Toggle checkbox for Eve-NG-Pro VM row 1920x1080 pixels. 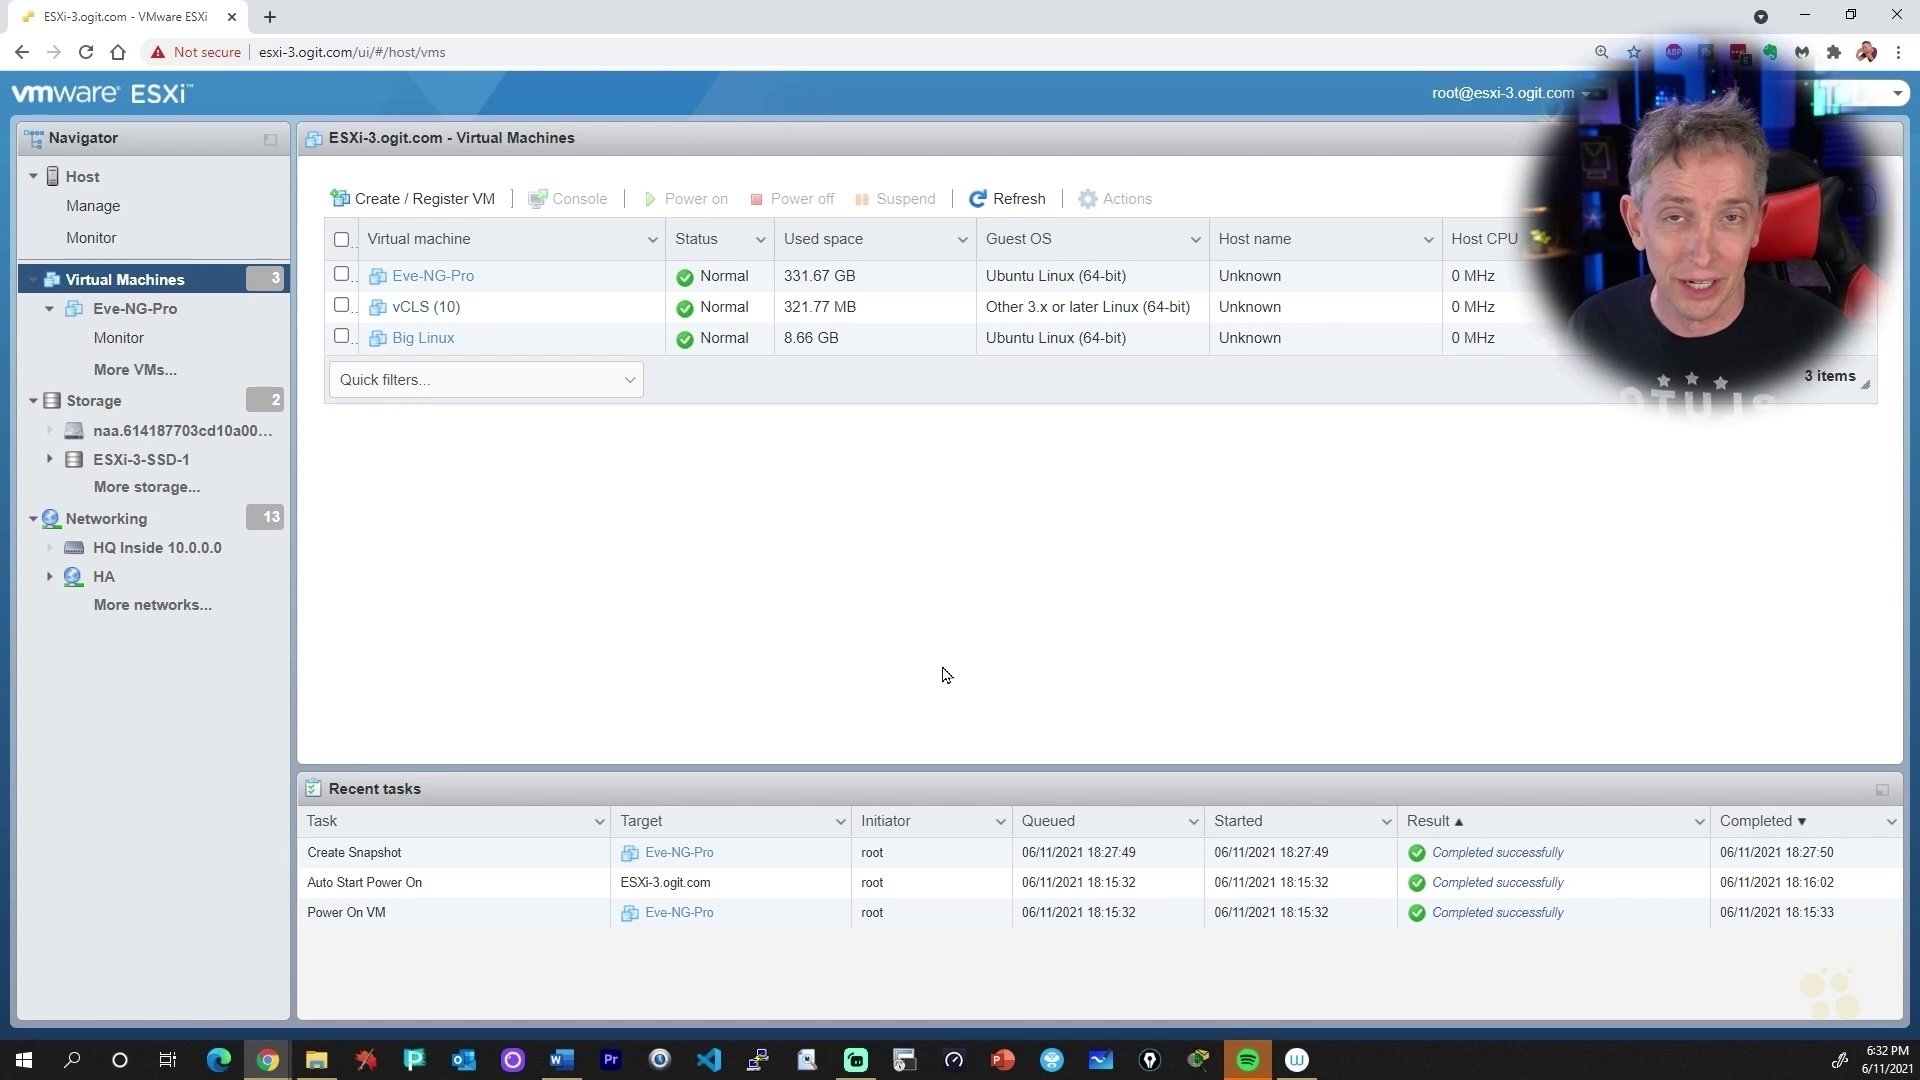(x=342, y=273)
